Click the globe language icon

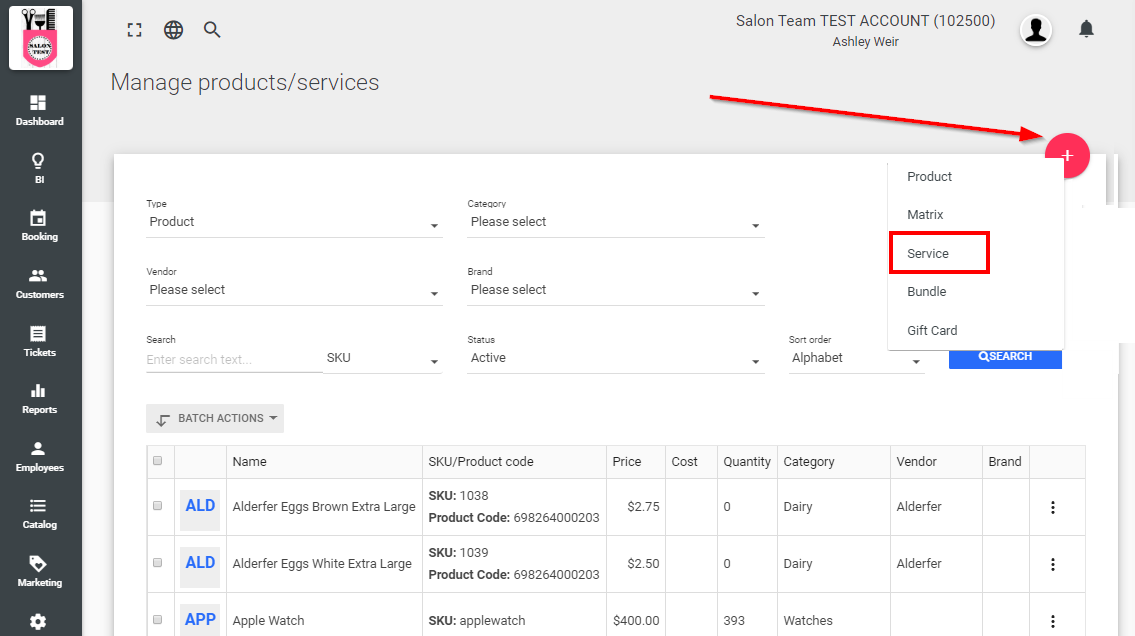(x=173, y=30)
